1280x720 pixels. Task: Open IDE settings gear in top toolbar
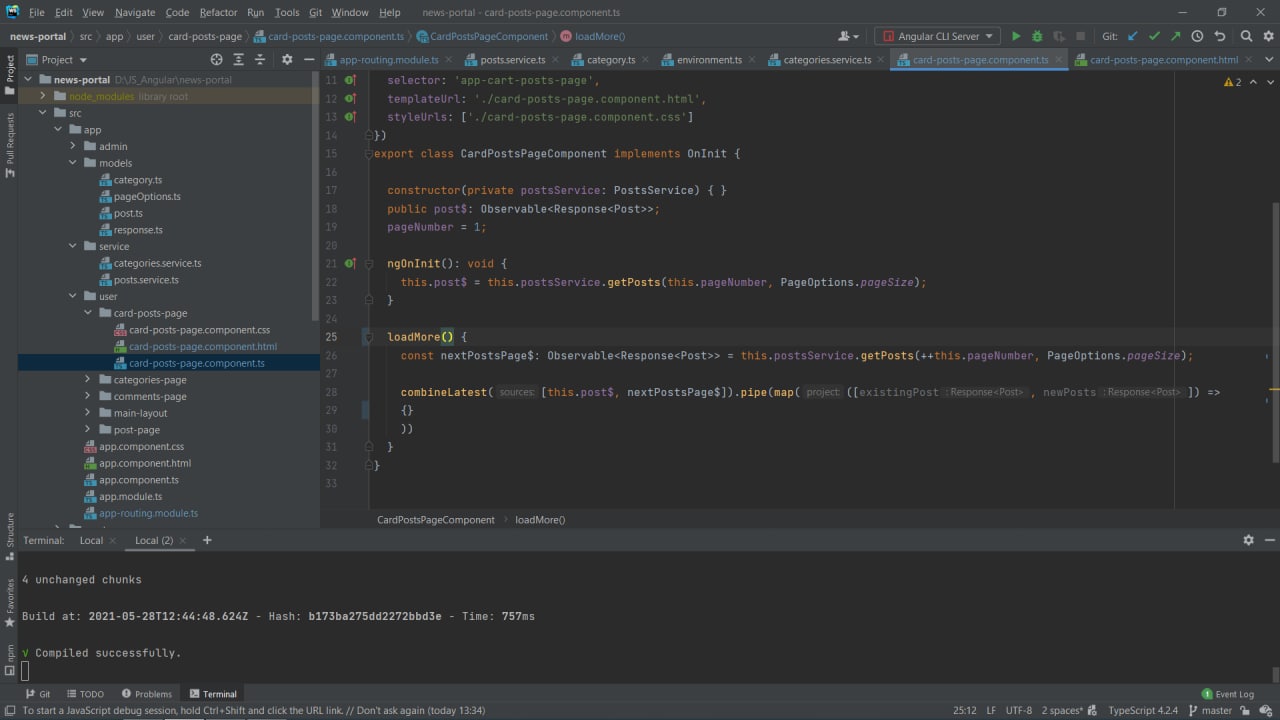pyautogui.click(x=1268, y=36)
